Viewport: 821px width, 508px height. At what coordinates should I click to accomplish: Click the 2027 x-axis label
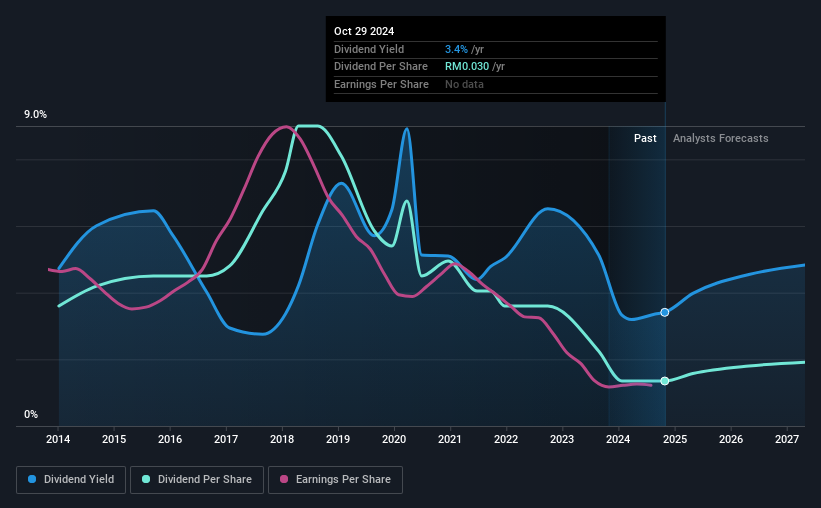pos(787,439)
